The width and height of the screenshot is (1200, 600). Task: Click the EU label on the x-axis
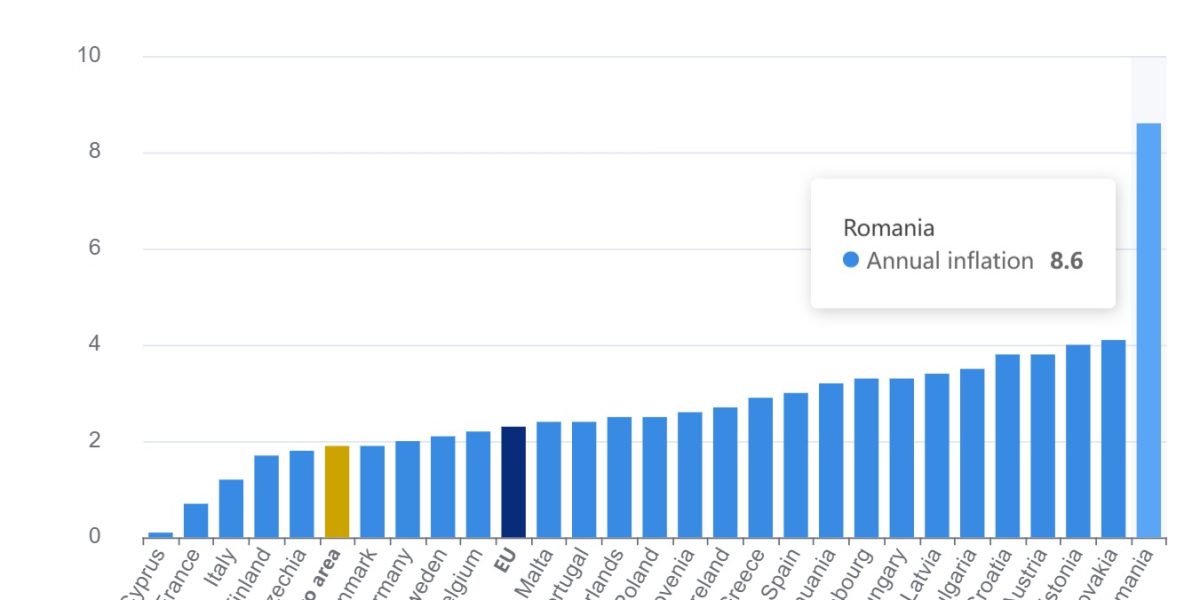coord(506,565)
